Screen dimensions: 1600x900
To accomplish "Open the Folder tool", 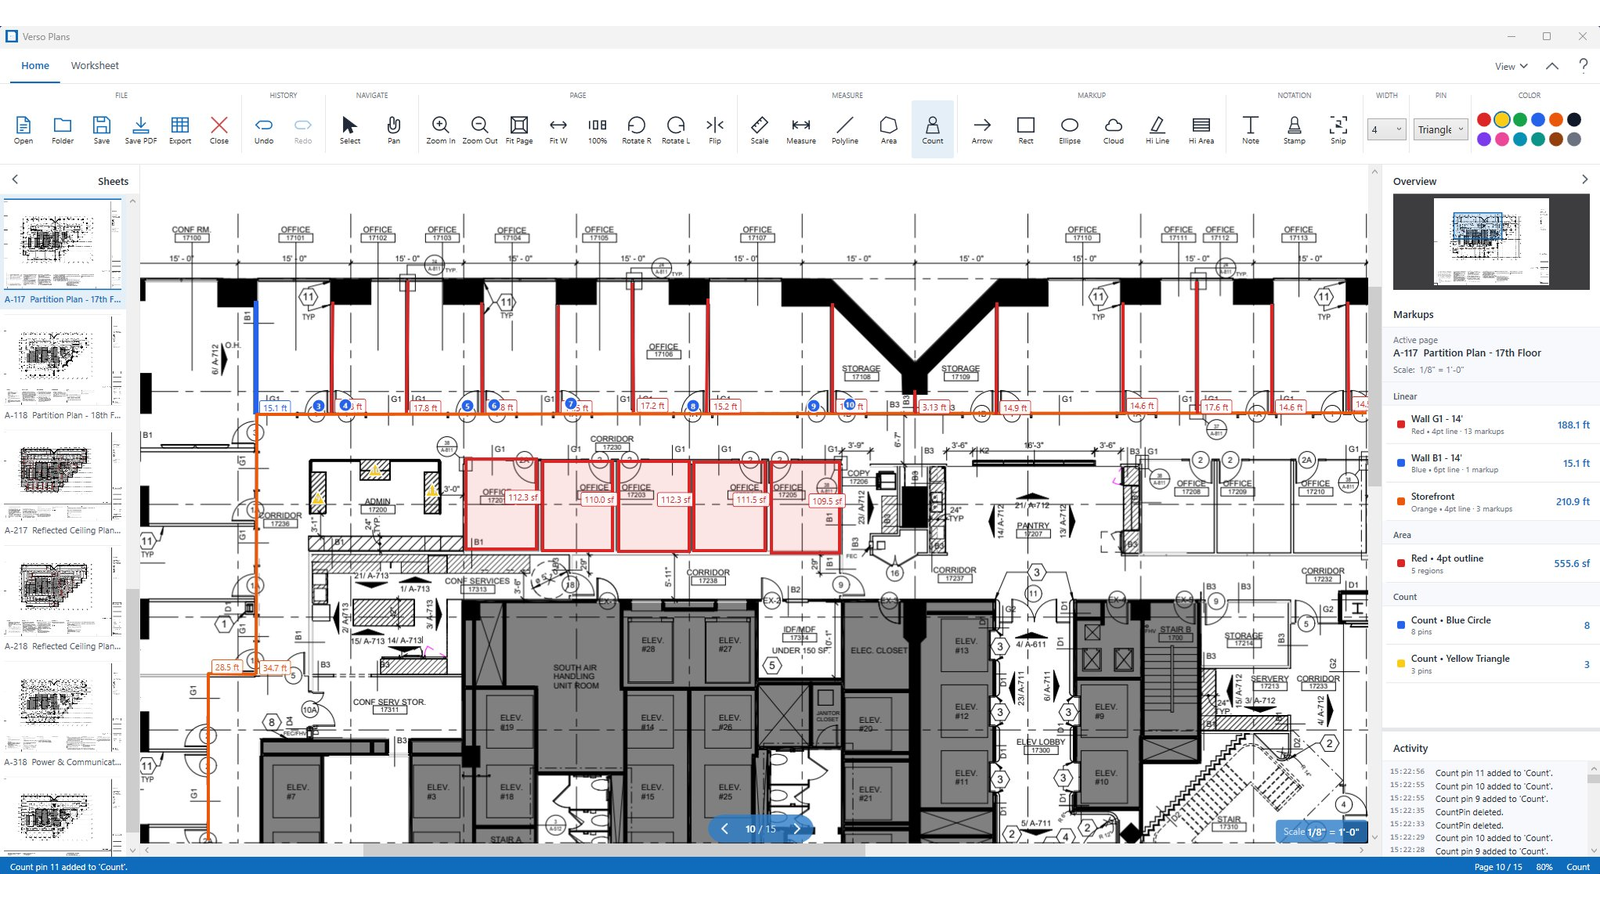I will 62,129.
